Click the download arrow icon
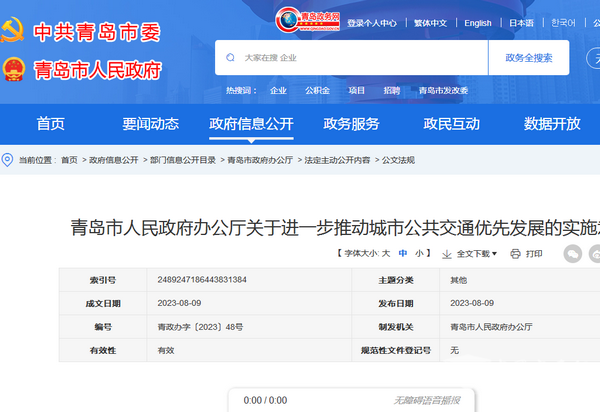This screenshot has height=412, width=600. (446, 254)
